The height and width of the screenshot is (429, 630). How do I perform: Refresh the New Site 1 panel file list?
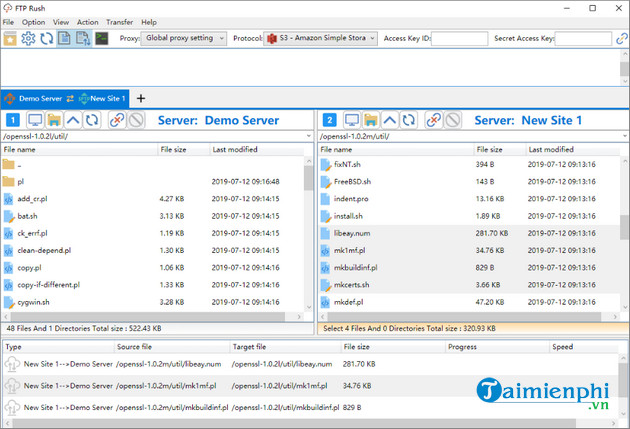click(409, 120)
